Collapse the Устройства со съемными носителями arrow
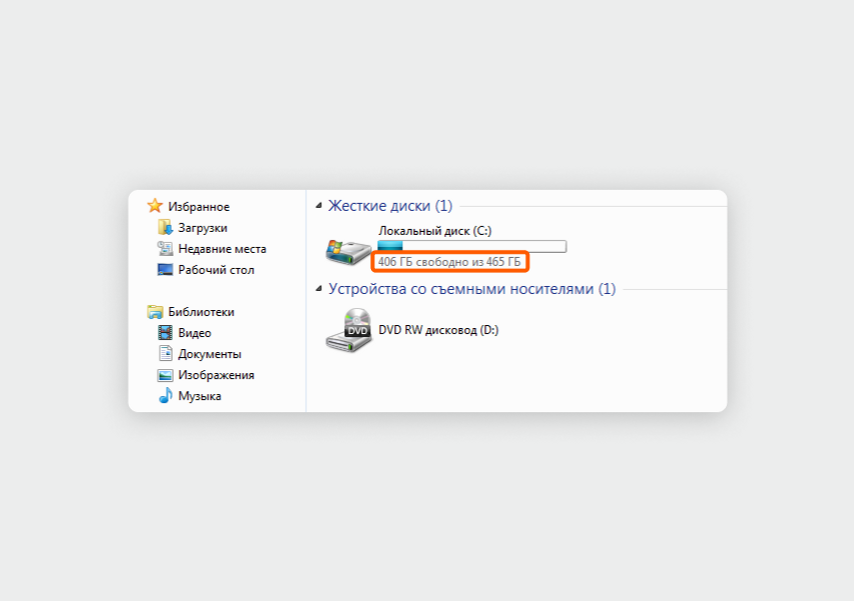Viewport: 854px width, 601px height. (x=319, y=289)
